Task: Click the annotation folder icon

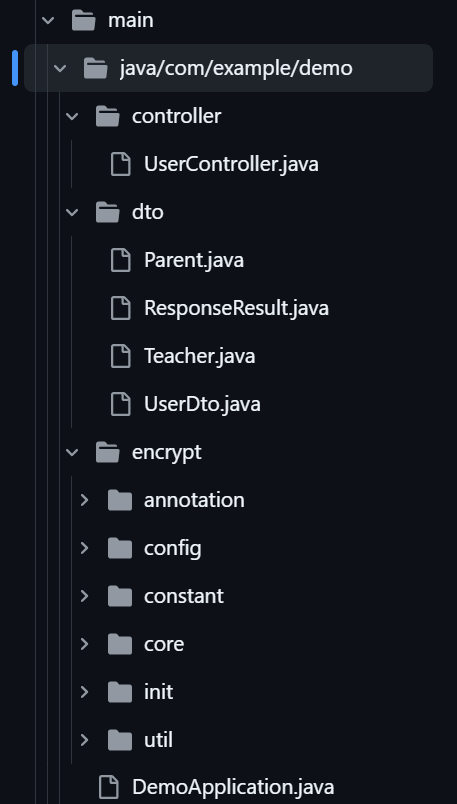Action: pyautogui.click(x=120, y=500)
